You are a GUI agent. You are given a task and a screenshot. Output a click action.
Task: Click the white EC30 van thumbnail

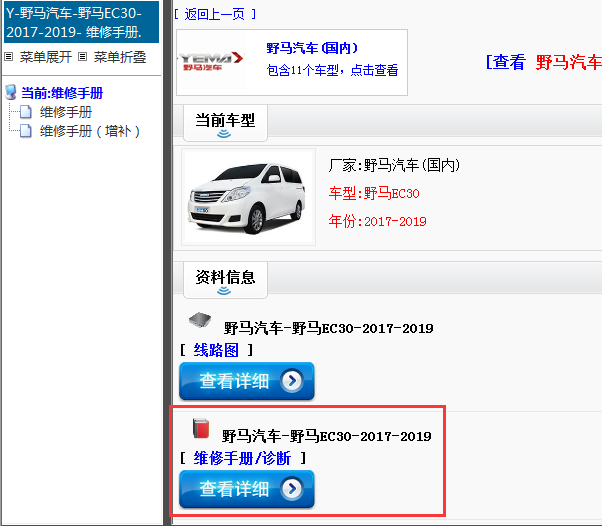248,197
